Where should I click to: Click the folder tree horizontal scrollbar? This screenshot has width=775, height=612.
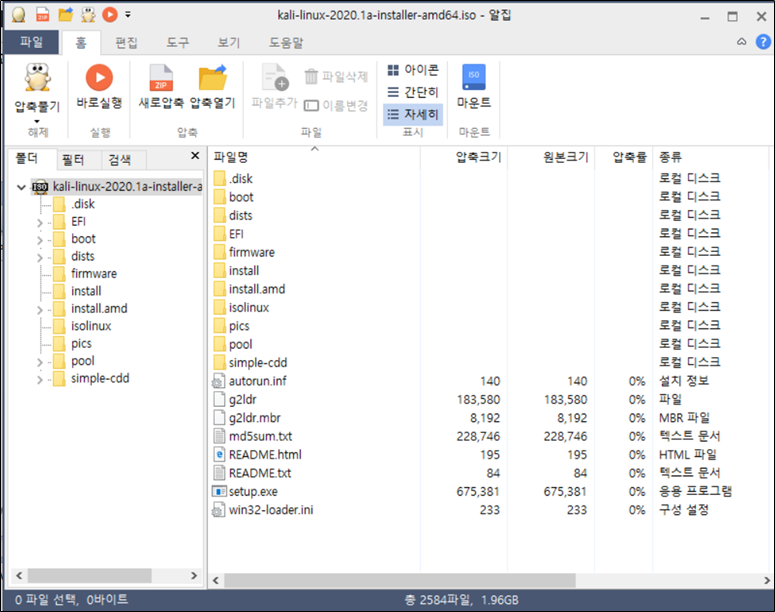(89, 575)
